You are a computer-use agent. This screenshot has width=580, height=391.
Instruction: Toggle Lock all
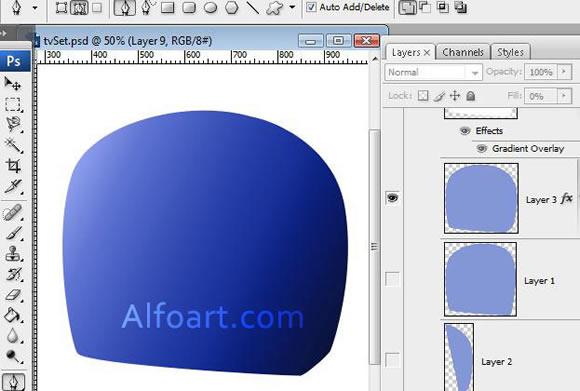pos(471,96)
